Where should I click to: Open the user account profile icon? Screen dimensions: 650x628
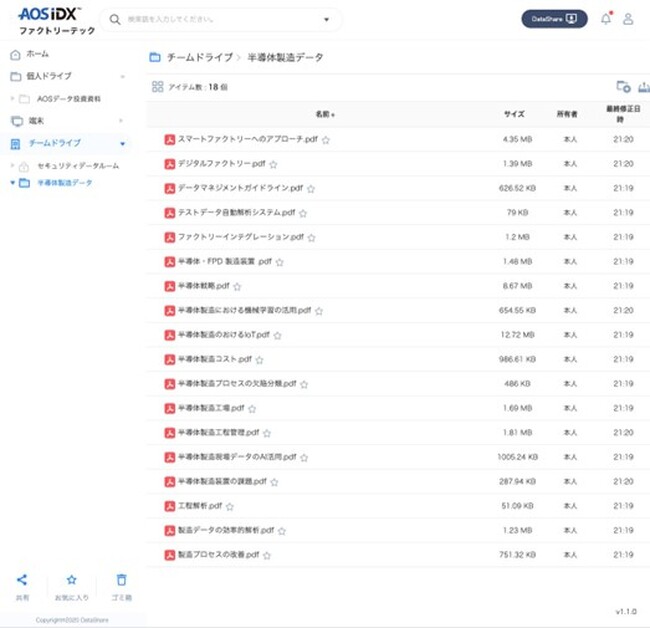628,19
